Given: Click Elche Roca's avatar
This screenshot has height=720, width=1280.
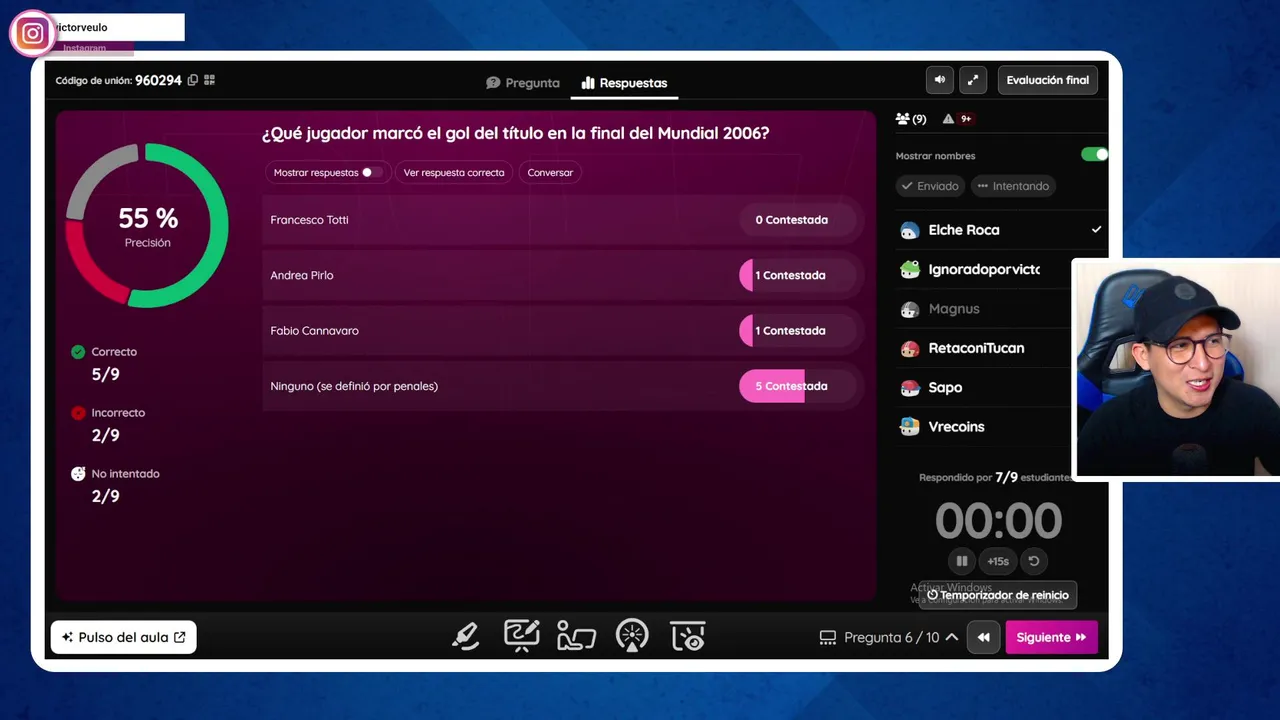Looking at the screenshot, I should (x=909, y=230).
